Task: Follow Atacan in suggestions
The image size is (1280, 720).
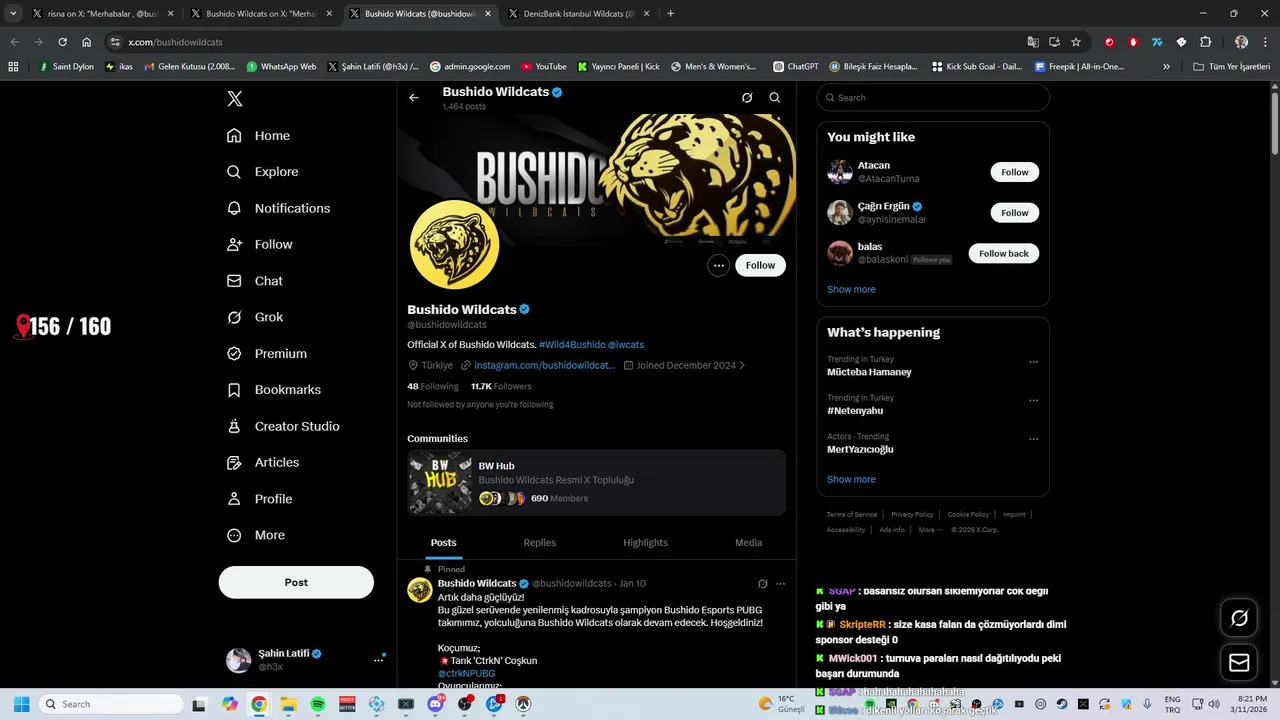Action: [1015, 172]
